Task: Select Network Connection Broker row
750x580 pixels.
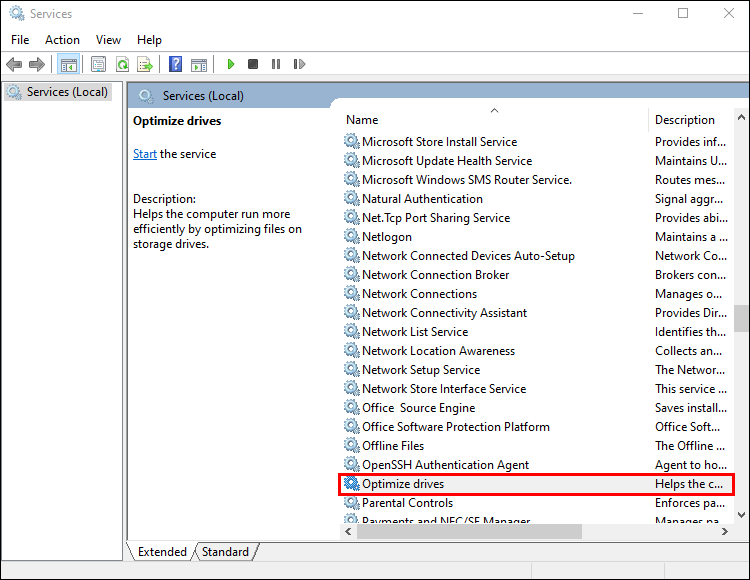Action: (x=537, y=275)
